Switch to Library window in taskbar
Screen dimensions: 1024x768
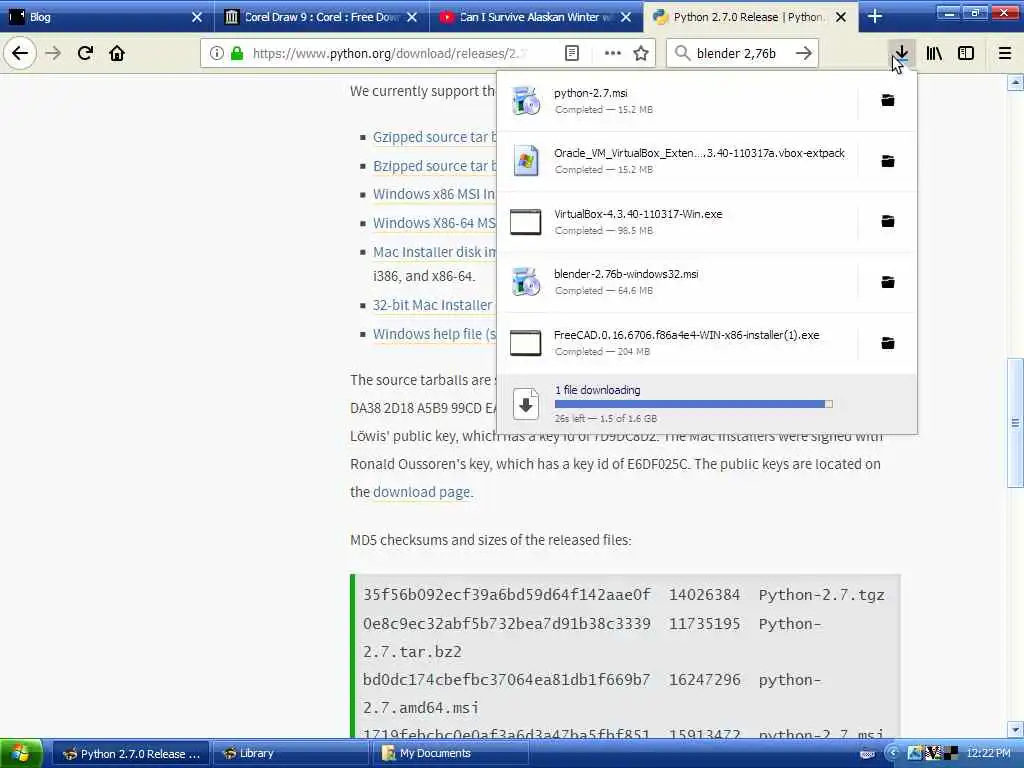(x=291, y=754)
